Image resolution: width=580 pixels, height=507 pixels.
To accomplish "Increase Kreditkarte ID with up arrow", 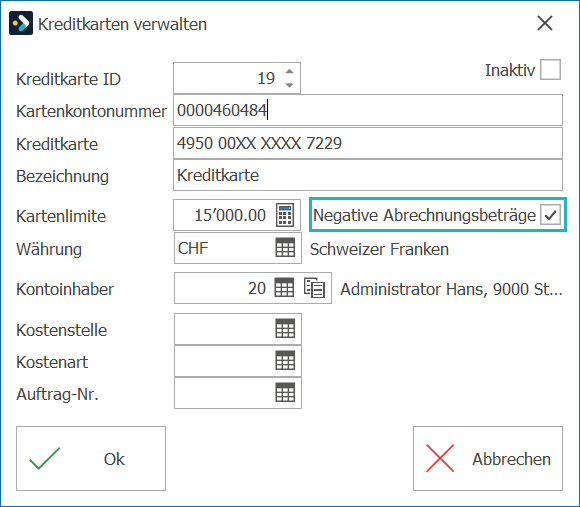I will click(290, 72).
